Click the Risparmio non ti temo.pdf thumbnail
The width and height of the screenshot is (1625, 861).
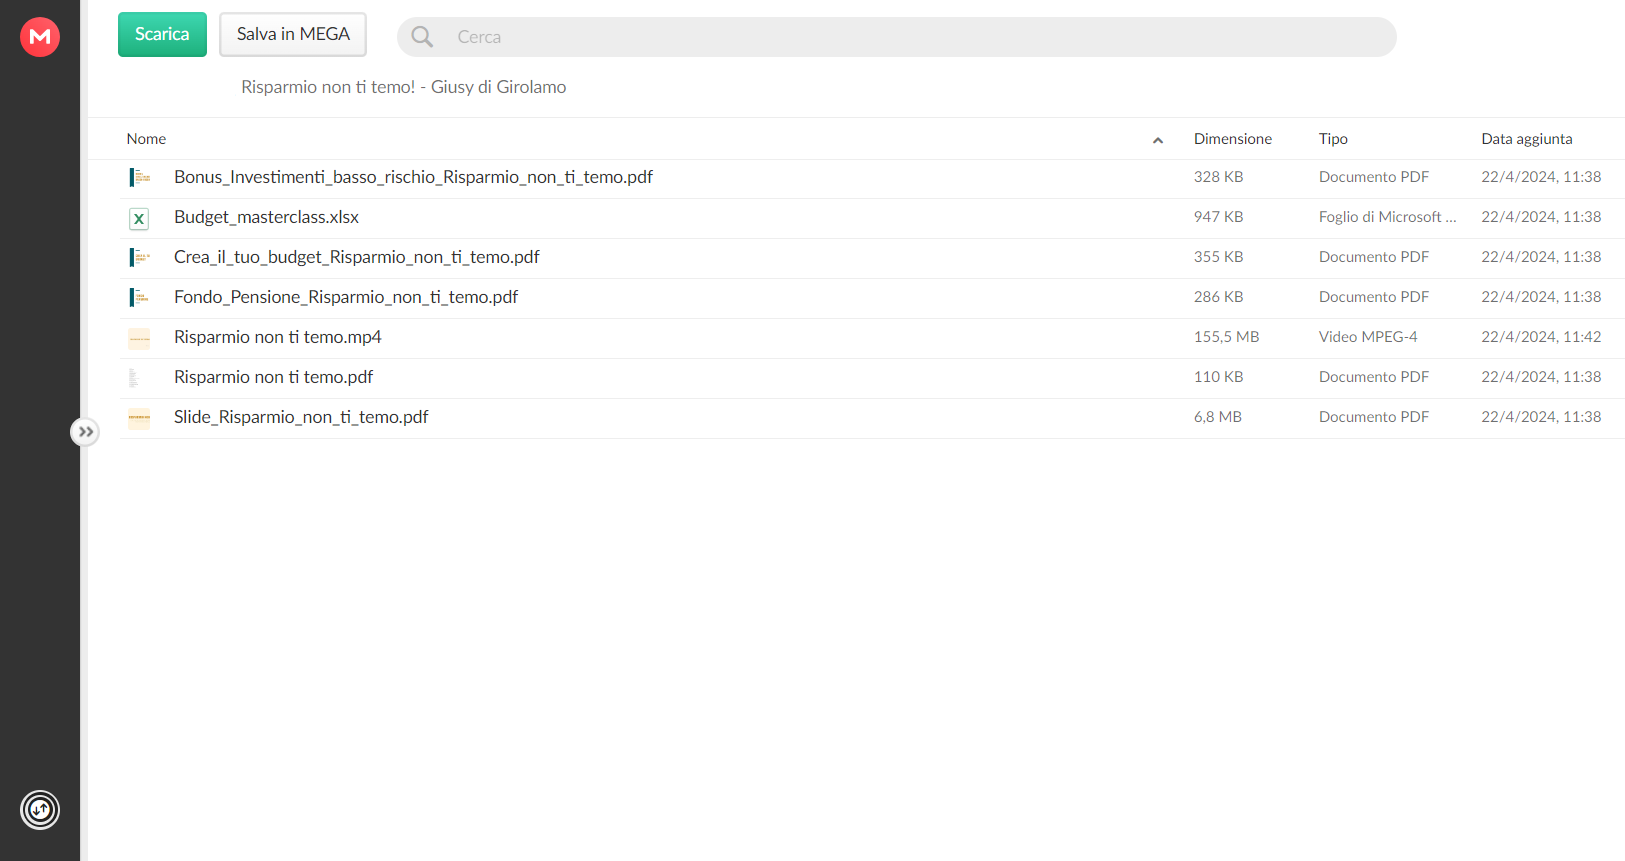134,378
